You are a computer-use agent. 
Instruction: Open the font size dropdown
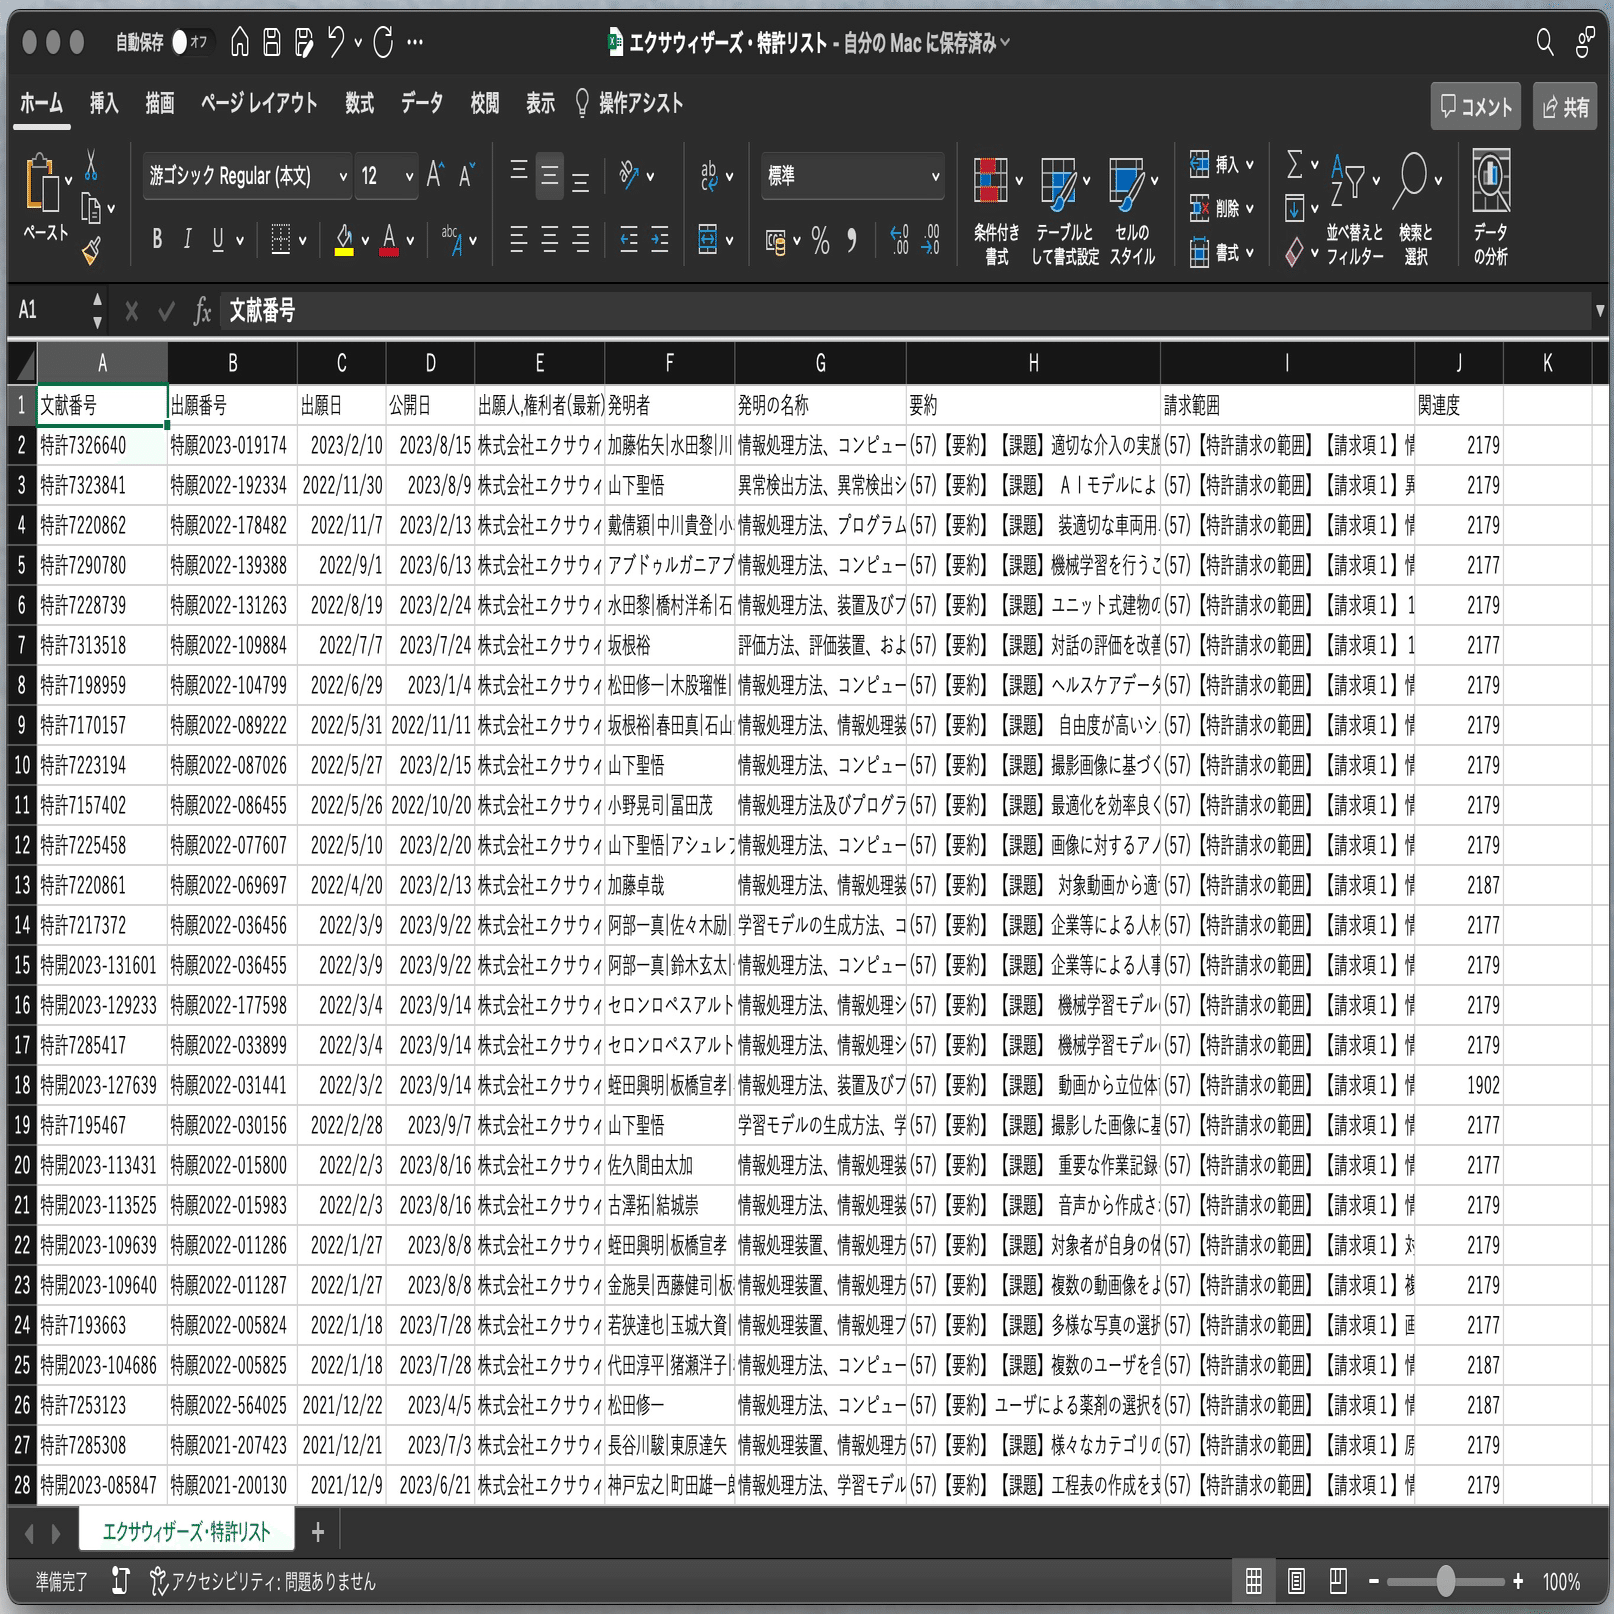coord(409,176)
